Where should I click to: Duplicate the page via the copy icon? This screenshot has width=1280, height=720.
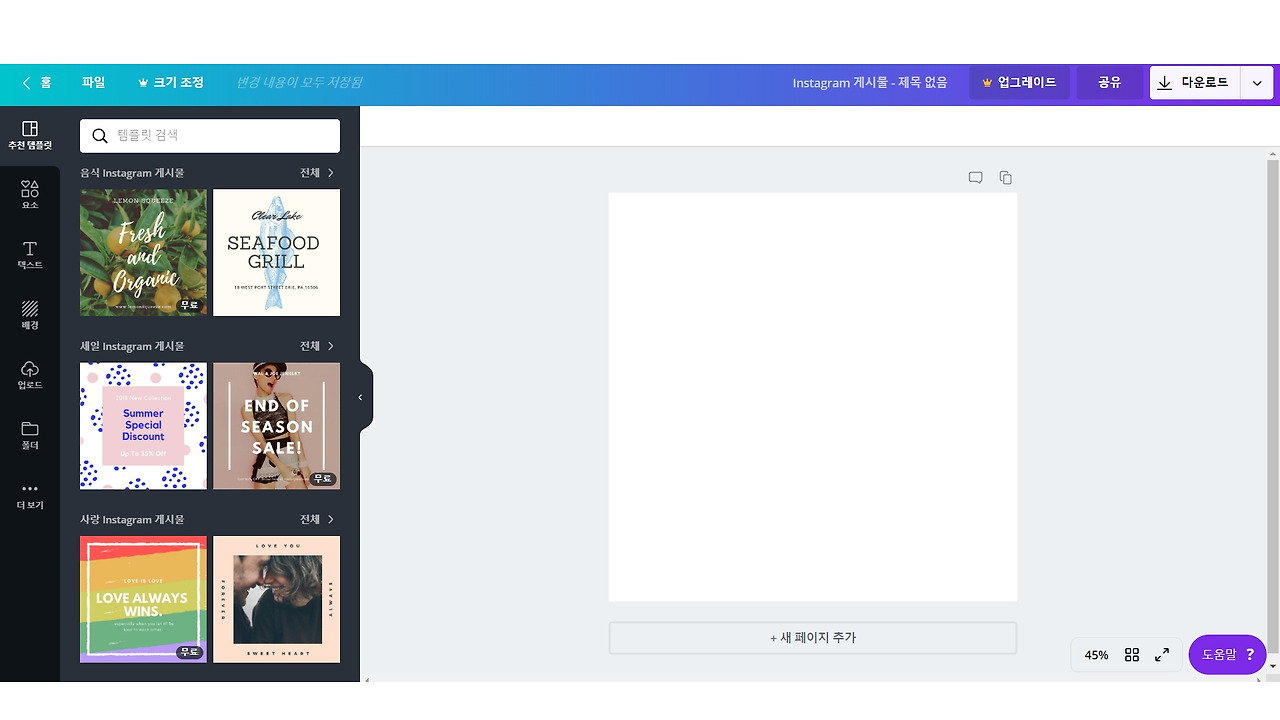1005,177
